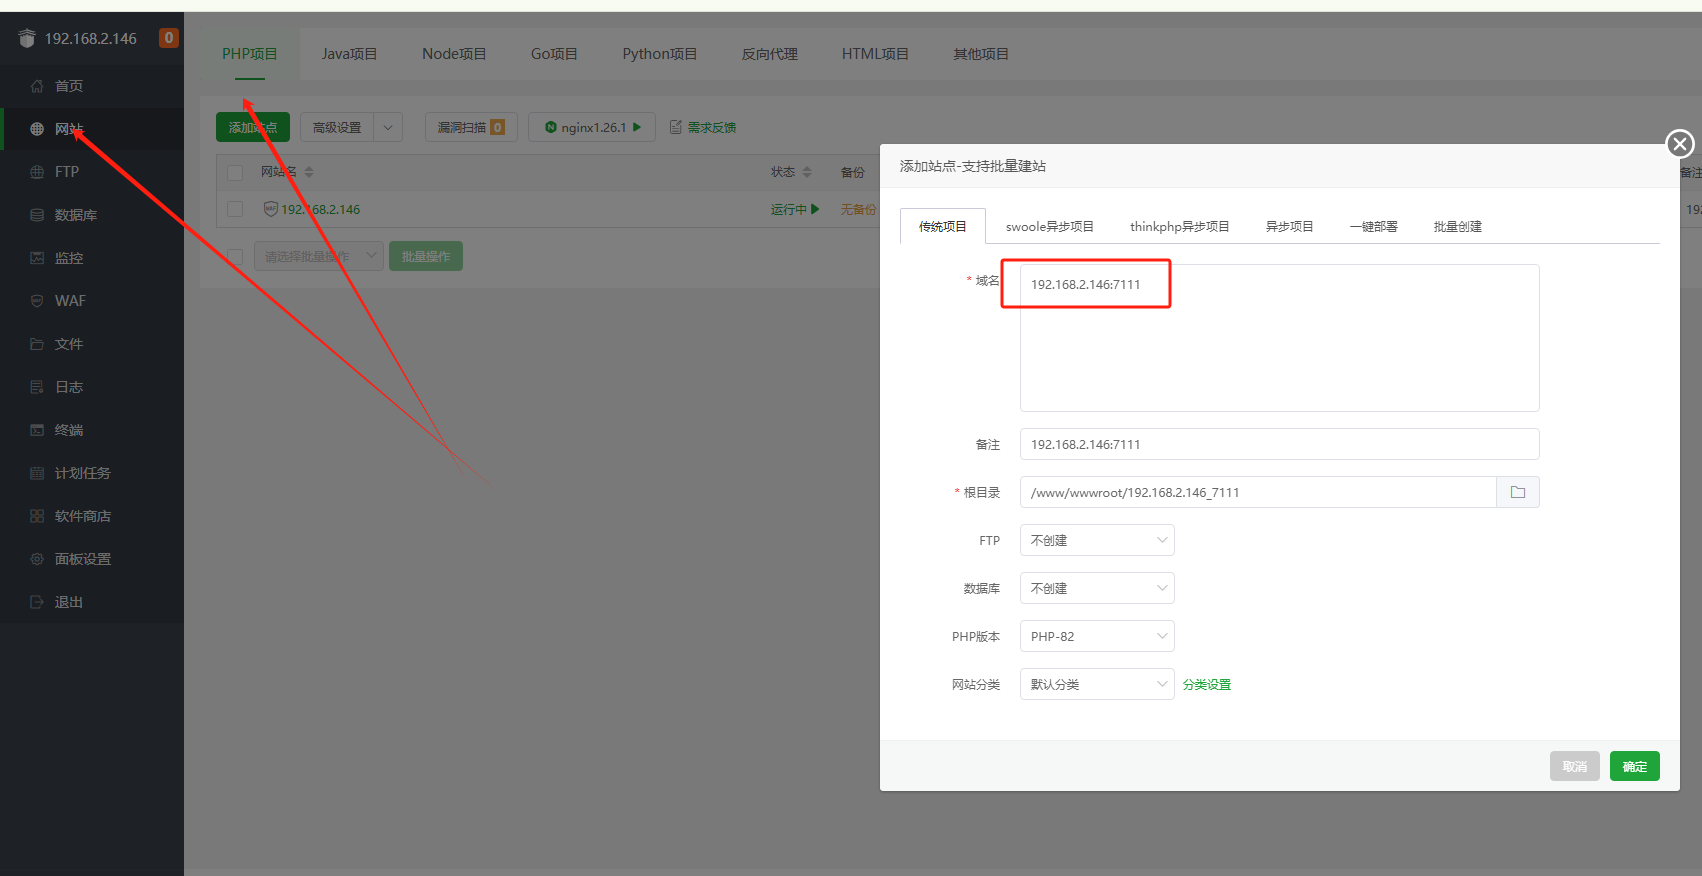Click the nginx logo icon in toolbar
The height and width of the screenshot is (876, 1702).
(550, 127)
